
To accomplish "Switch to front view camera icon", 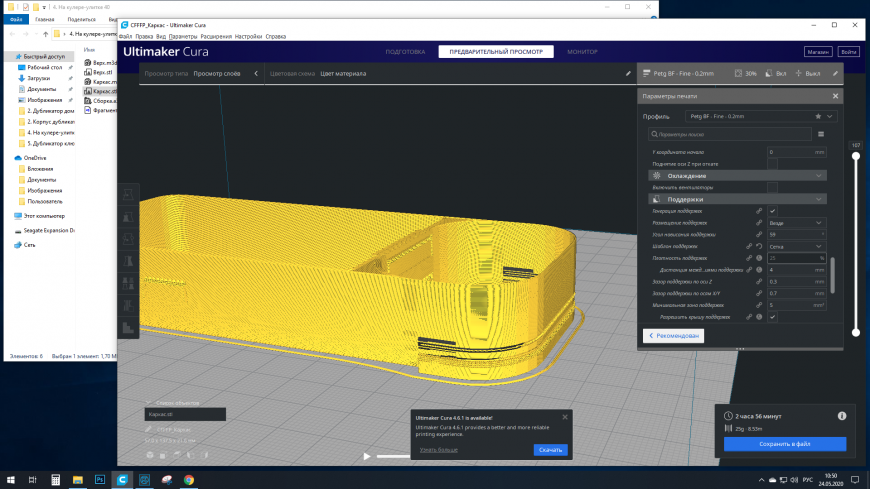I will click(x=163, y=455).
